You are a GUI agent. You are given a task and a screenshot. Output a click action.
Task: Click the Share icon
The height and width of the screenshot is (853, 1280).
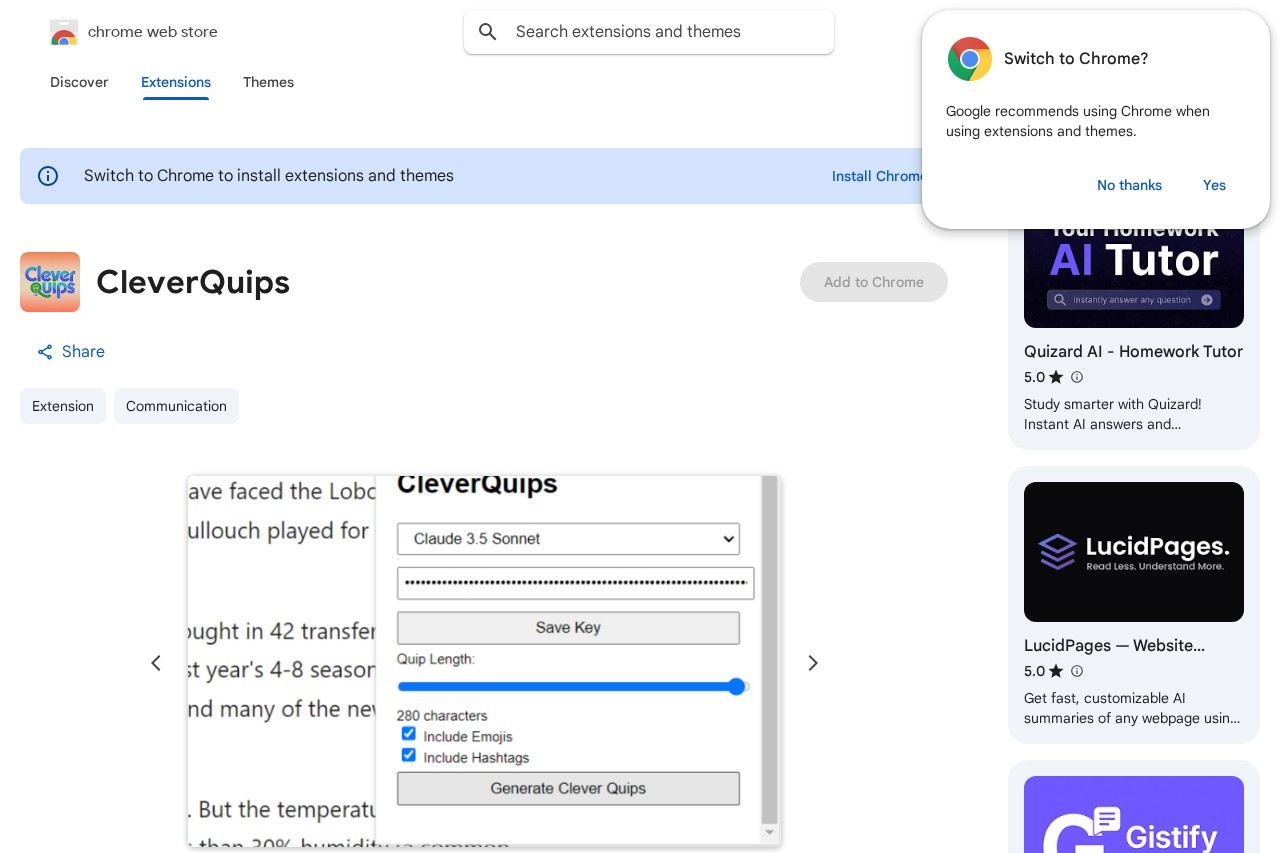[x=45, y=352]
